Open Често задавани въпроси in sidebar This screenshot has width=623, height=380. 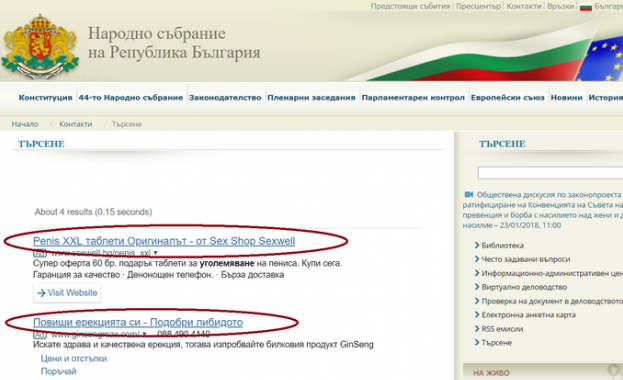click(x=526, y=259)
